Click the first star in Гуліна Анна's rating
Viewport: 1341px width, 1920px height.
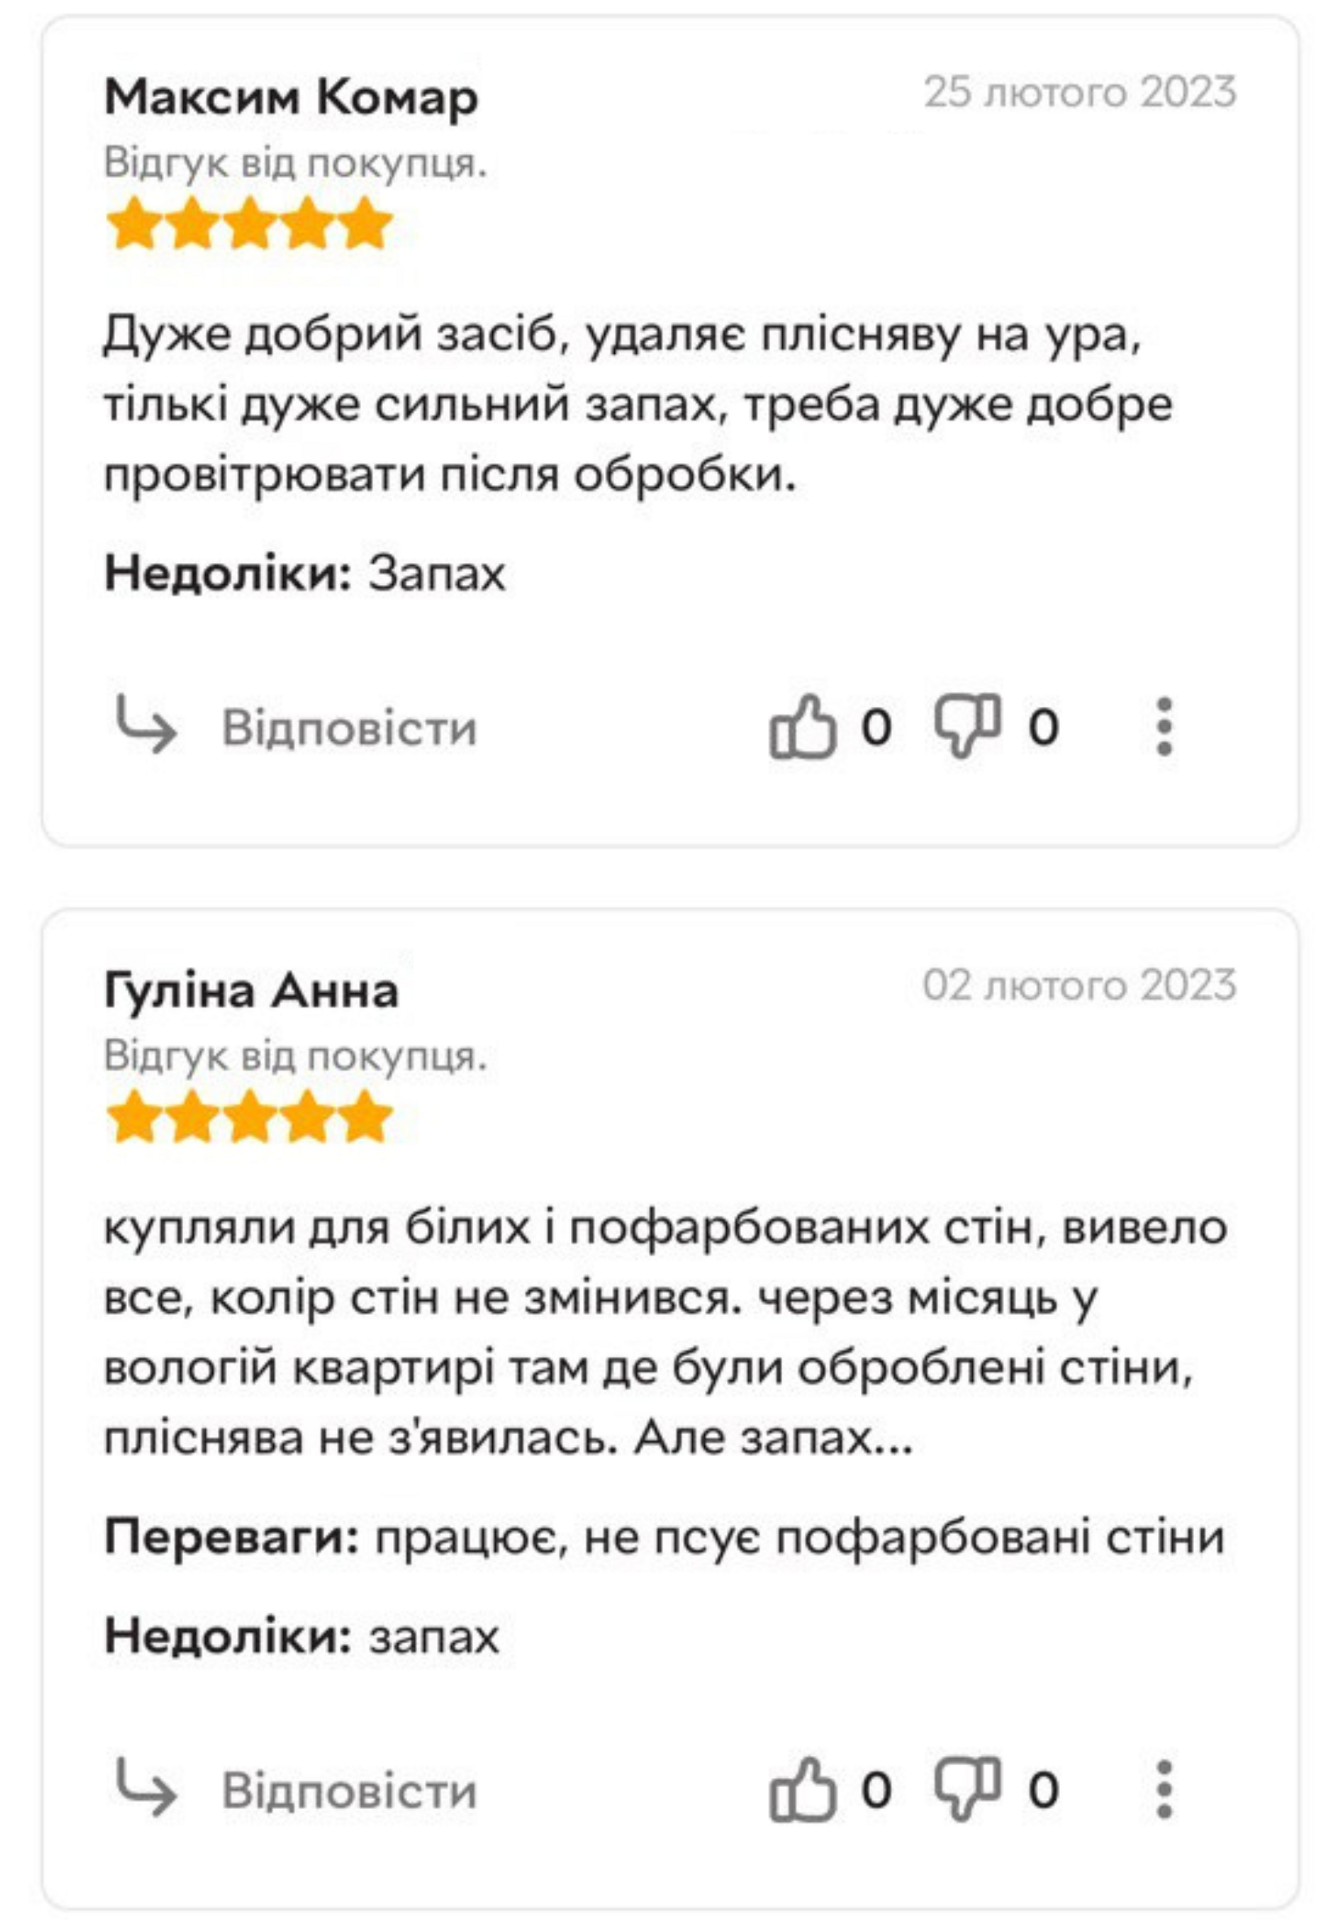click(x=132, y=1117)
